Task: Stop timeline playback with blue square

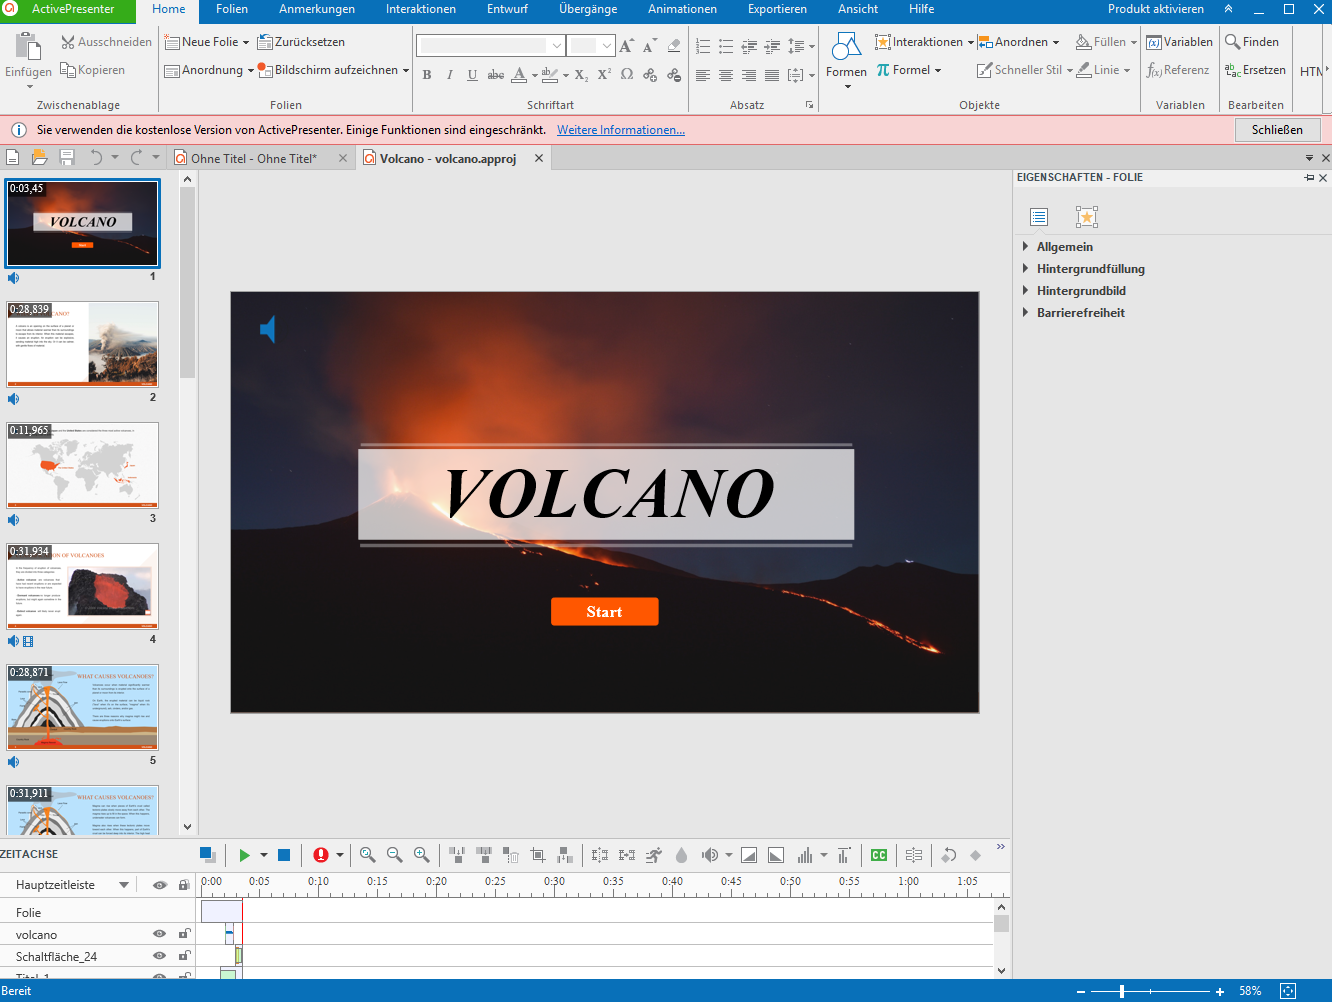Action: point(284,855)
